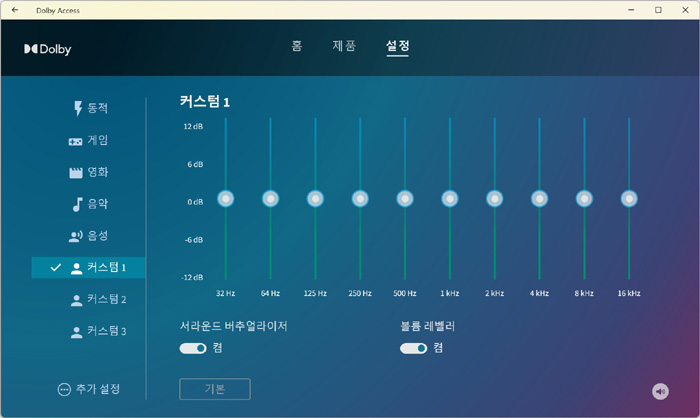700x418 pixels.
Task: Select the 설정 tab
Action: point(397,46)
